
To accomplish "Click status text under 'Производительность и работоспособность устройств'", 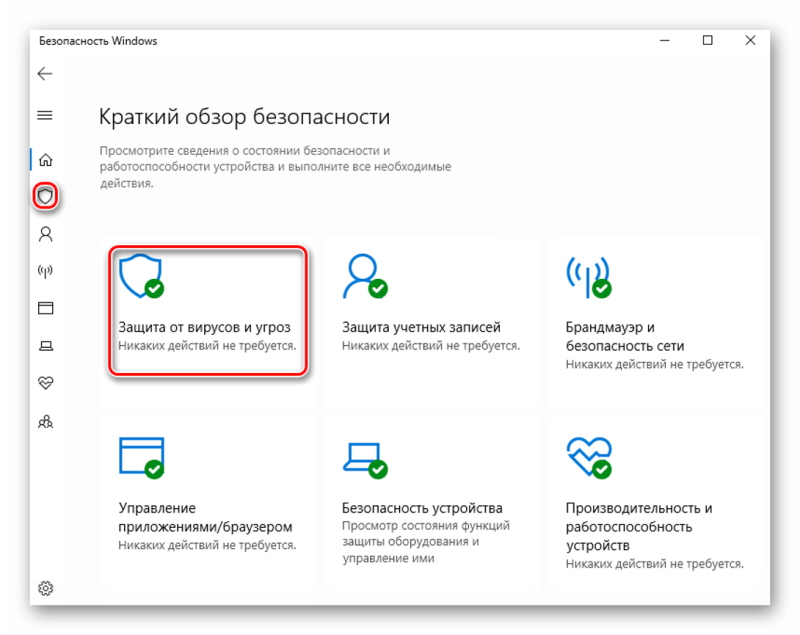I will pos(655,564).
